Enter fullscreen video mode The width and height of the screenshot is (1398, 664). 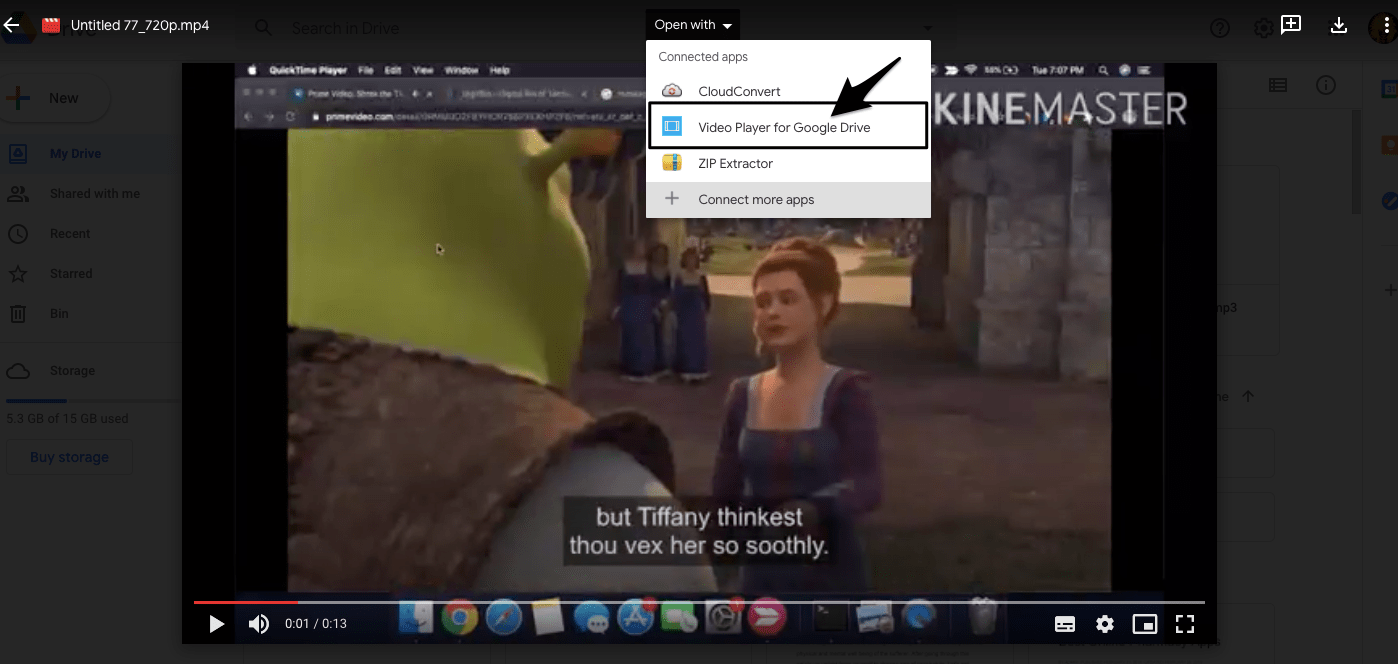pyautogui.click(x=1184, y=623)
